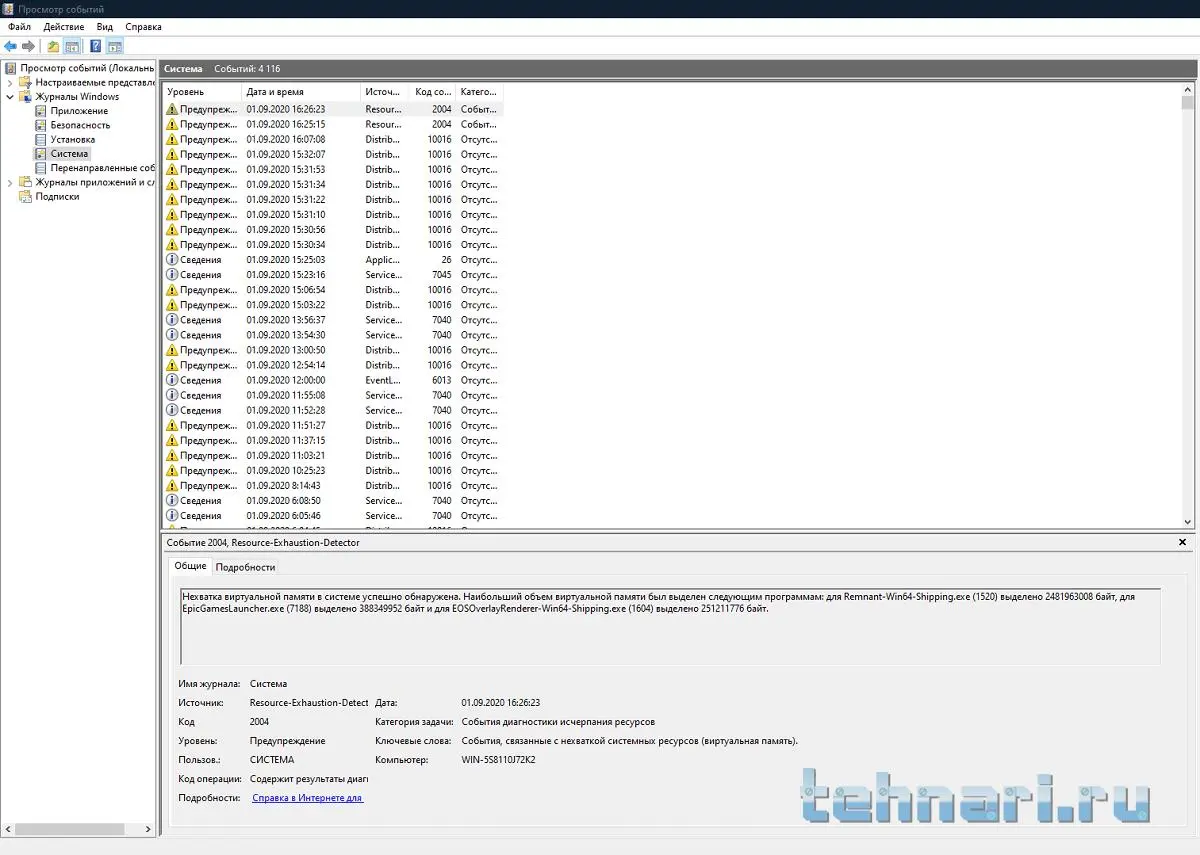Click warning icon of 13:00:50 event
1200x855 pixels.
[x=172, y=350]
